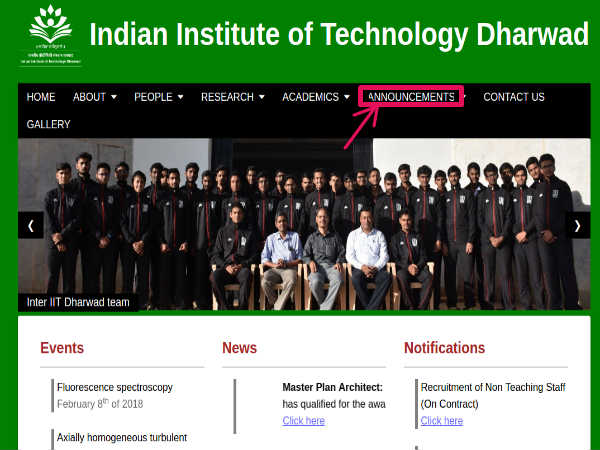Click the Notifications heading
Screen dimensions: 600x450
point(444,348)
